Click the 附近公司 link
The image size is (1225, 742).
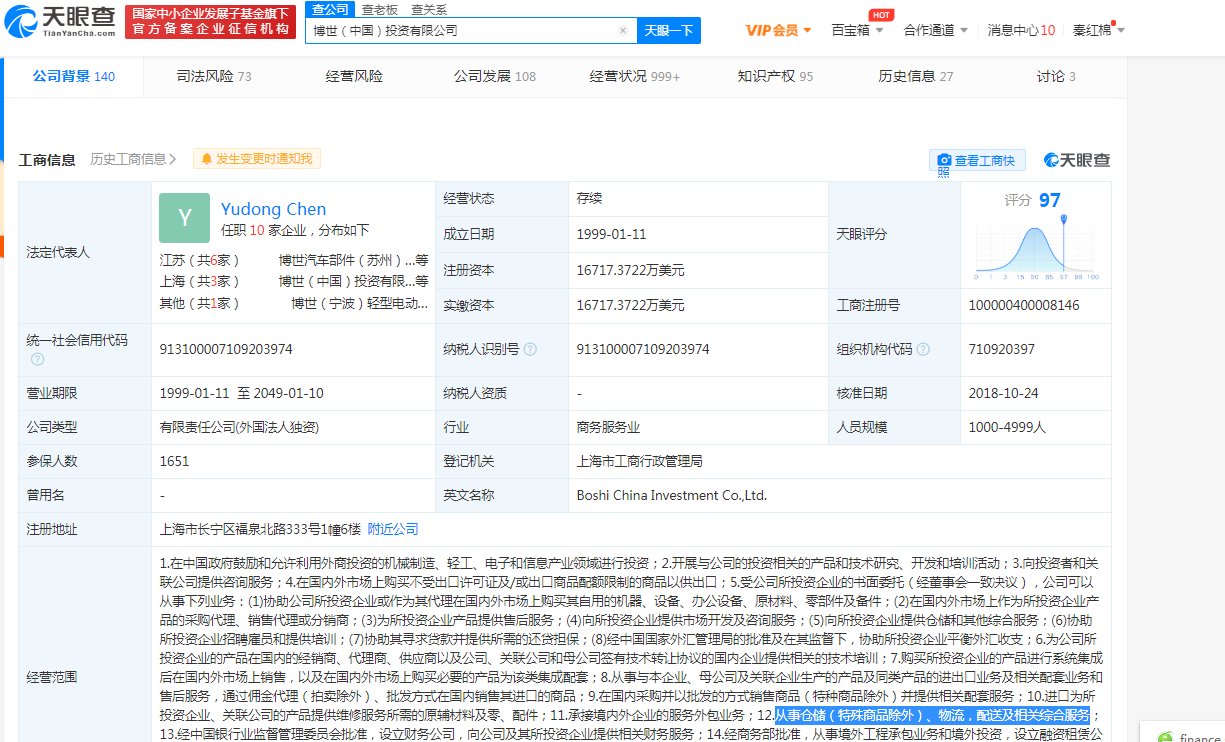393,529
